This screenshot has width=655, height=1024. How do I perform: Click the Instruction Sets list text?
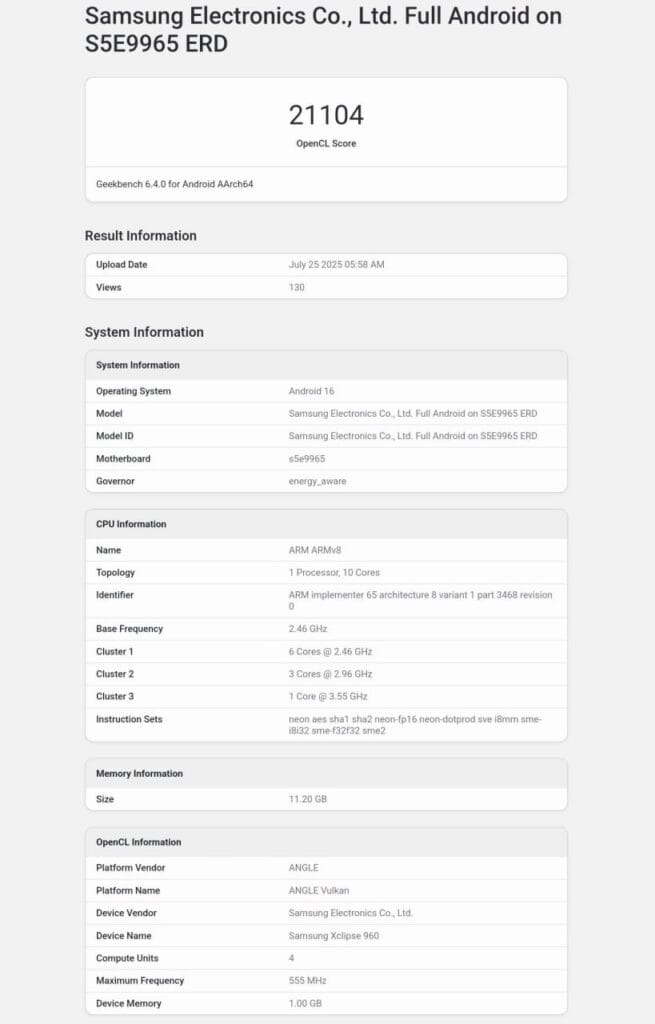pyautogui.click(x=415, y=725)
